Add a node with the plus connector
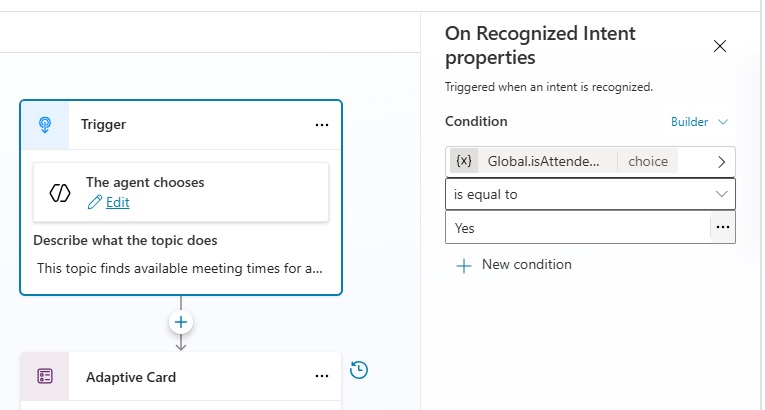 (x=181, y=322)
